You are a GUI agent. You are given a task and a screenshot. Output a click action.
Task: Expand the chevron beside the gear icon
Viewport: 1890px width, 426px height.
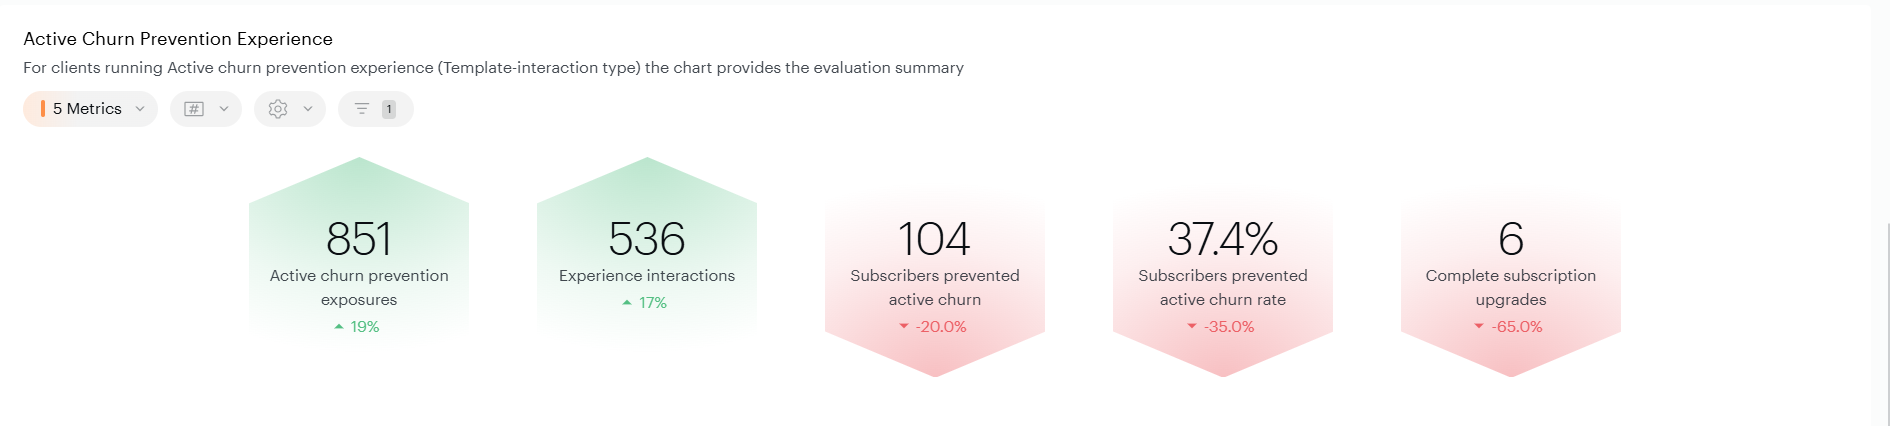click(x=308, y=109)
